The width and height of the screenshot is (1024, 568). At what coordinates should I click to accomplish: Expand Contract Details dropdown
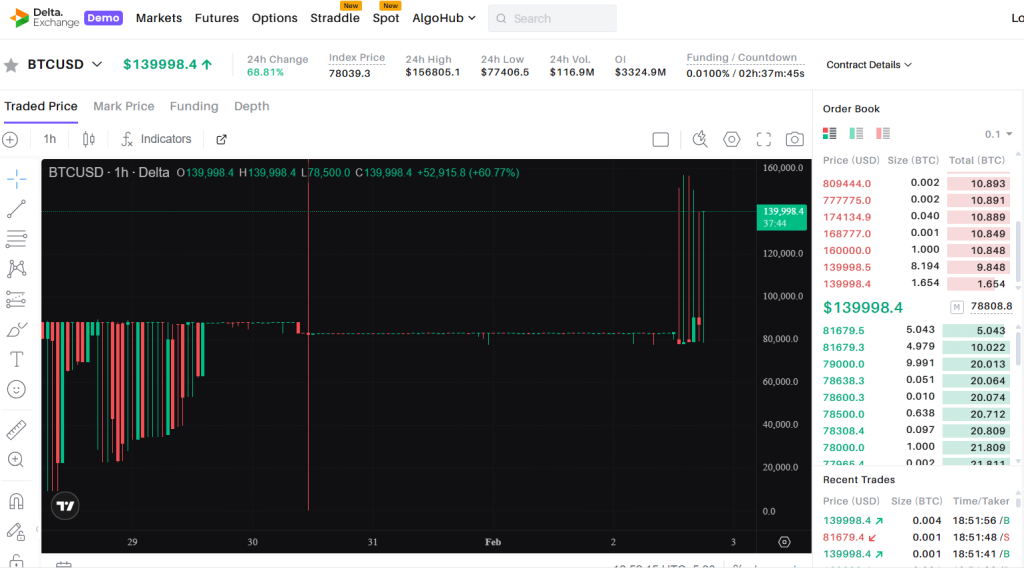coord(868,65)
